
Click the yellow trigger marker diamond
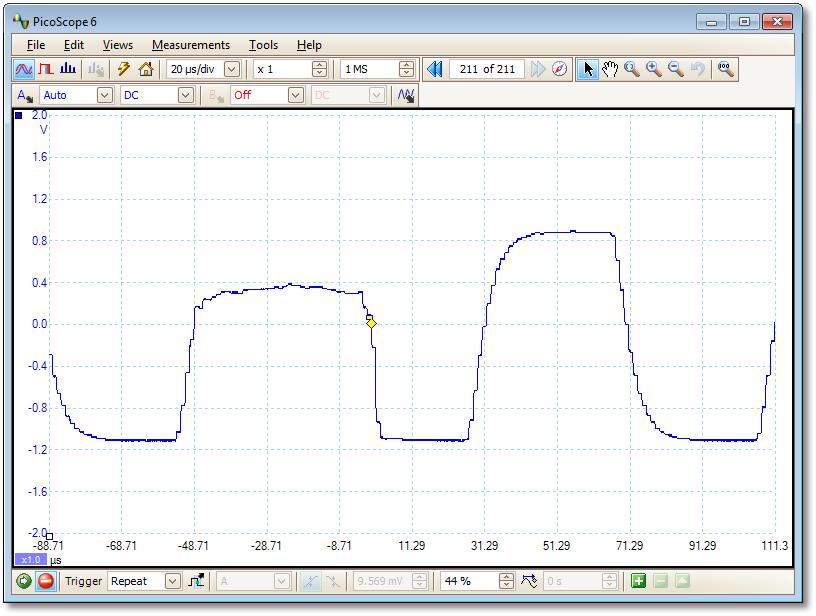point(371,324)
